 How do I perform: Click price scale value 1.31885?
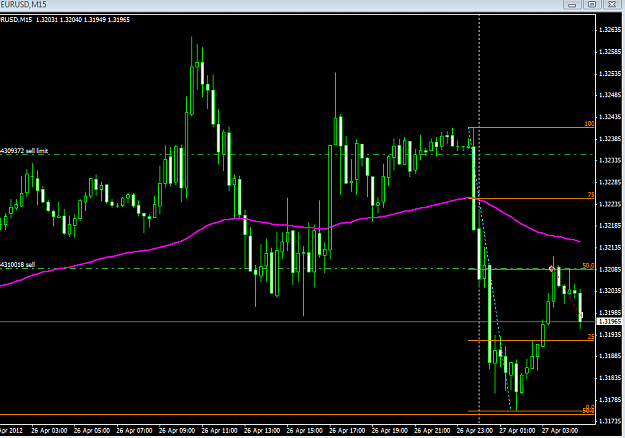pos(610,356)
